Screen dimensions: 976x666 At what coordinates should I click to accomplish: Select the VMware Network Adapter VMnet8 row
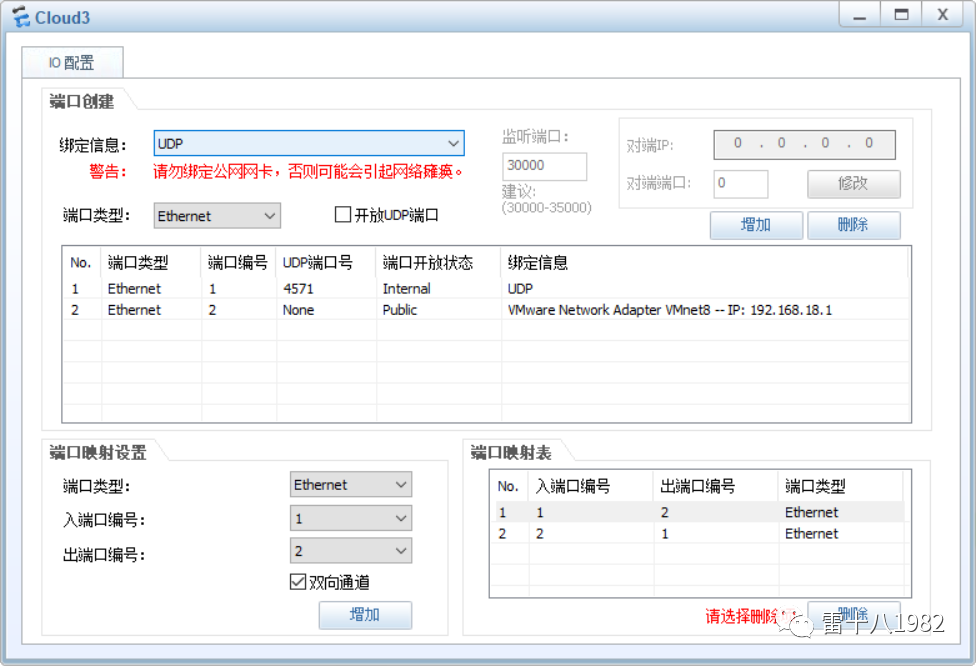(x=486, y=310)
